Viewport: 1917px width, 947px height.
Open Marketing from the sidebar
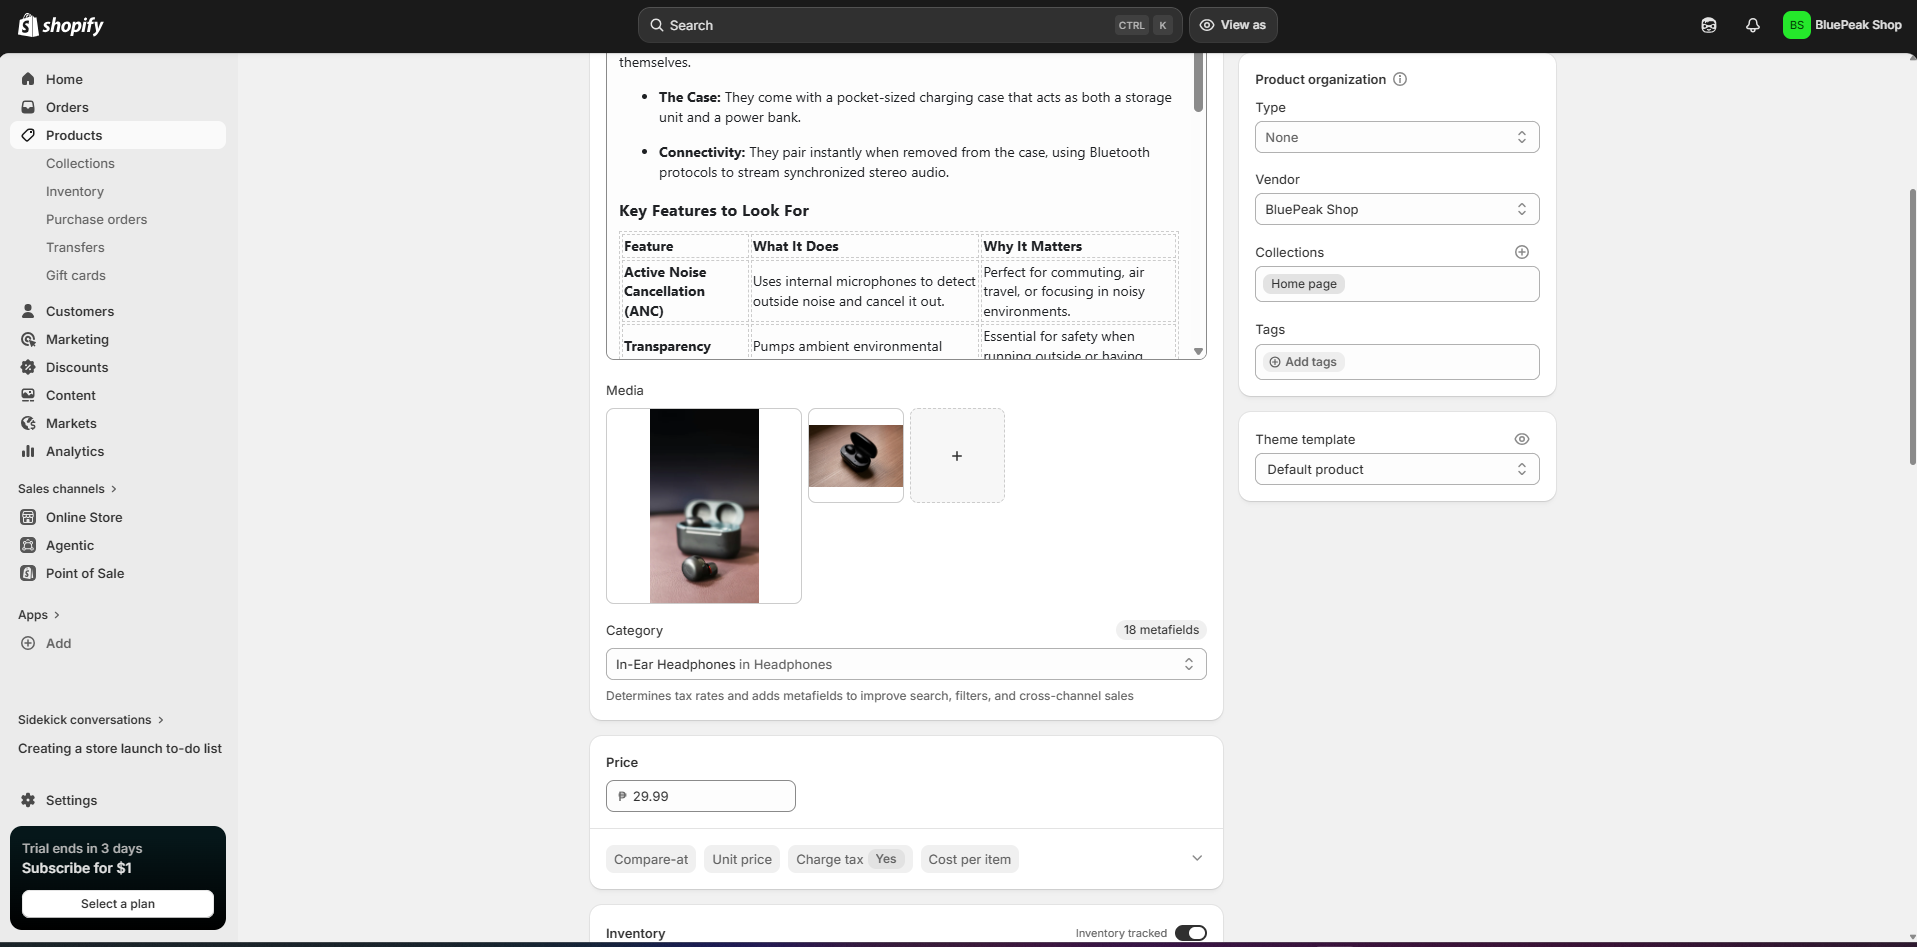77,339
